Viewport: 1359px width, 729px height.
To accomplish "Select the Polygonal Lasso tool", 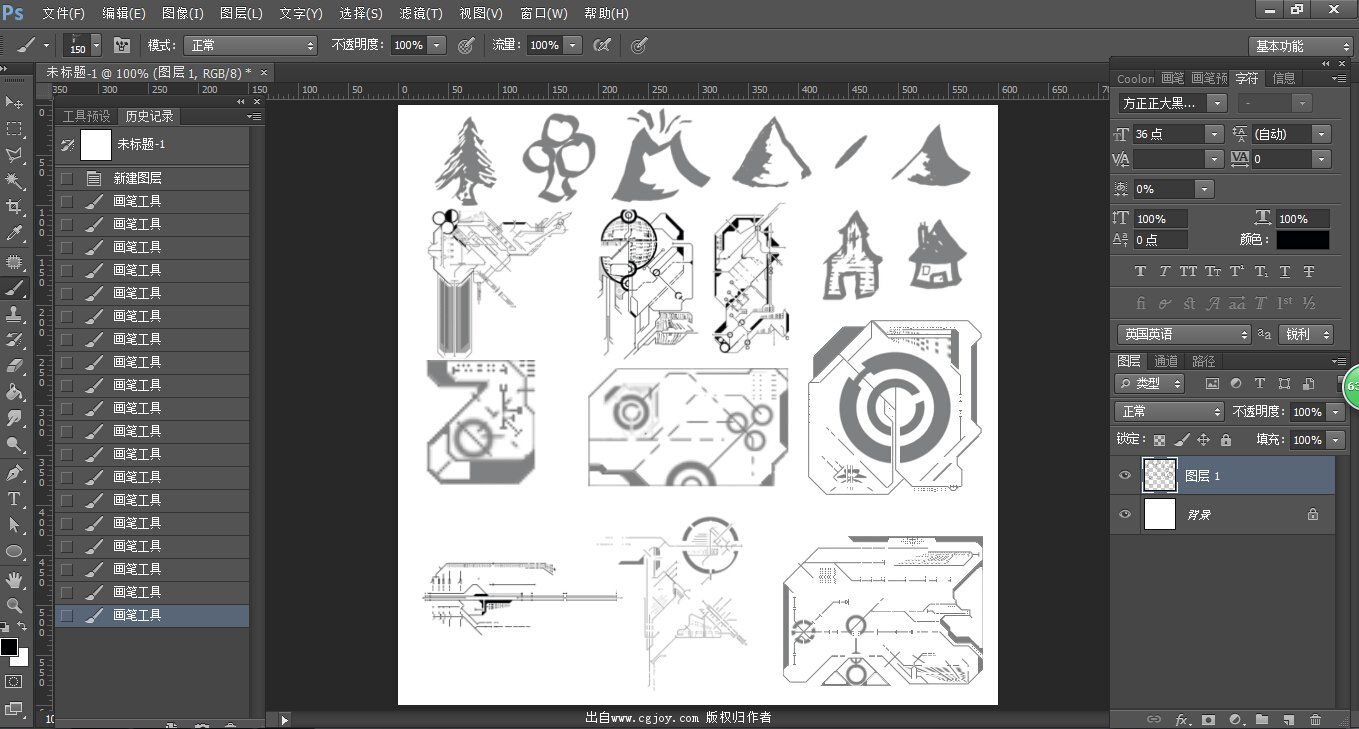I will coord(14,155).
